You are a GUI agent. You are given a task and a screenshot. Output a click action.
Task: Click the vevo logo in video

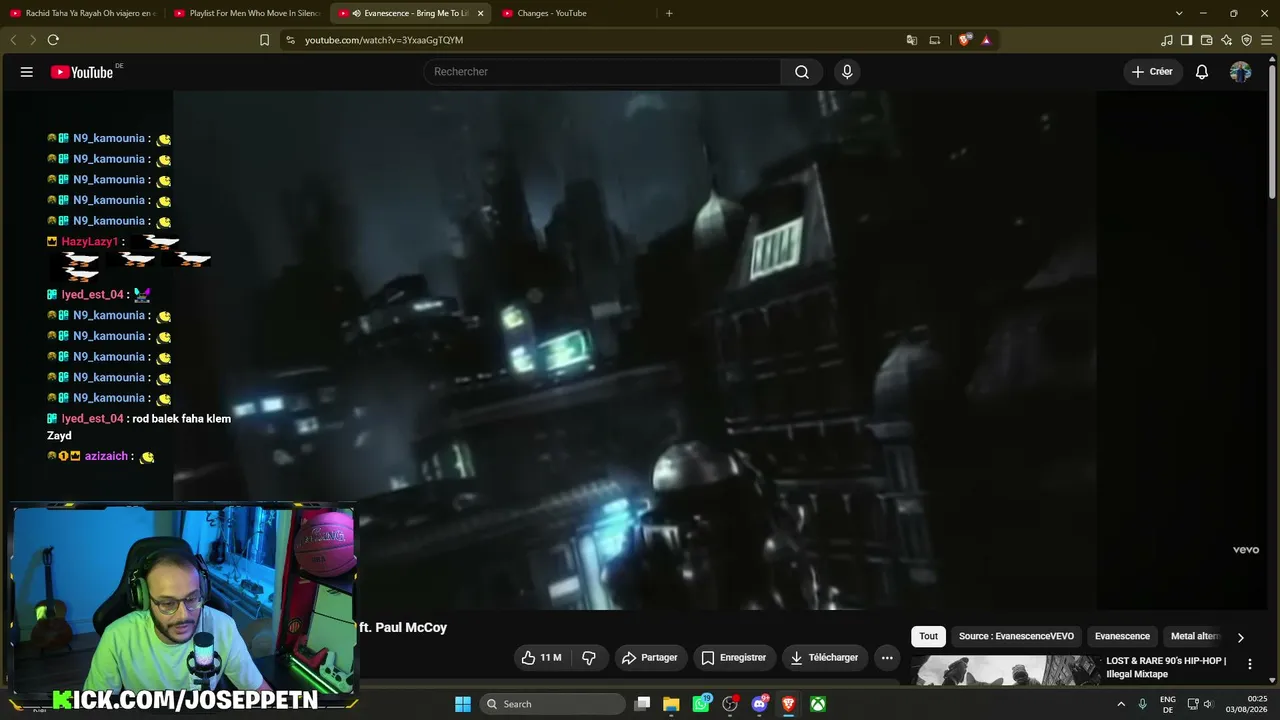1245,550
